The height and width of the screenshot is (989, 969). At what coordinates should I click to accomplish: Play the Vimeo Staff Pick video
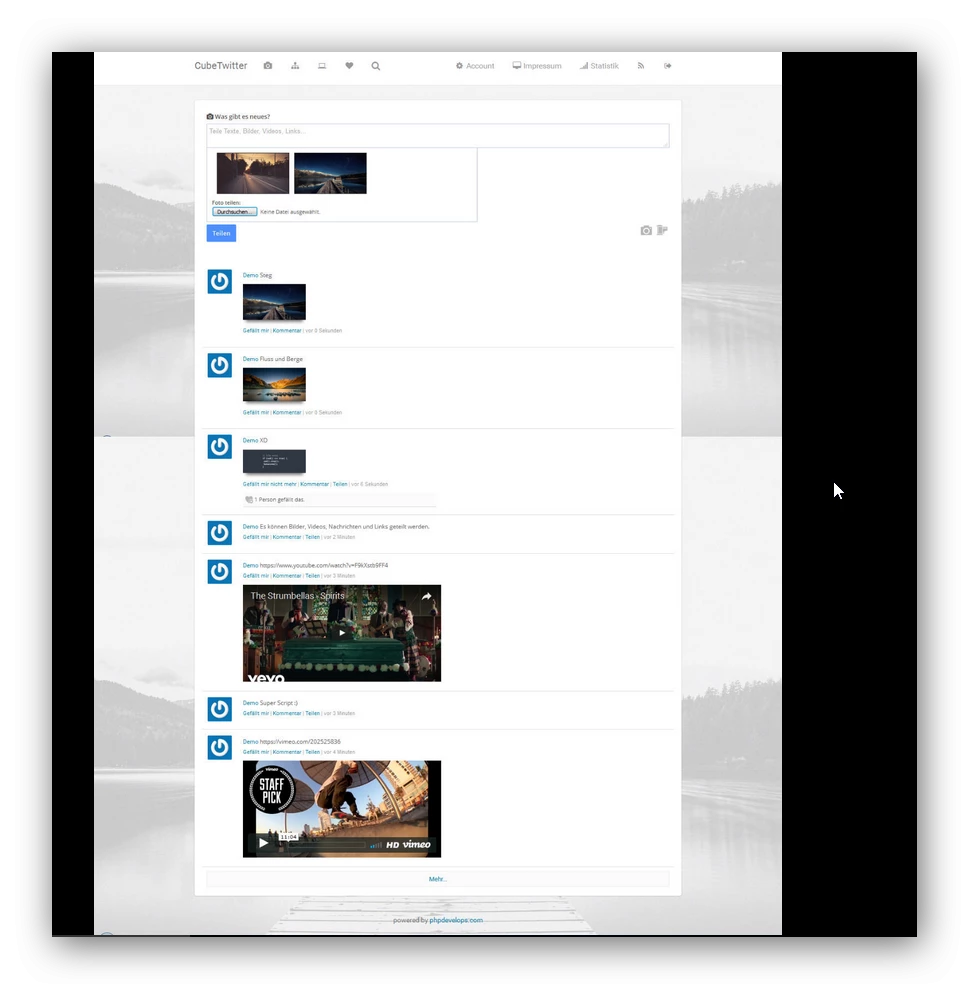(264, 843)
